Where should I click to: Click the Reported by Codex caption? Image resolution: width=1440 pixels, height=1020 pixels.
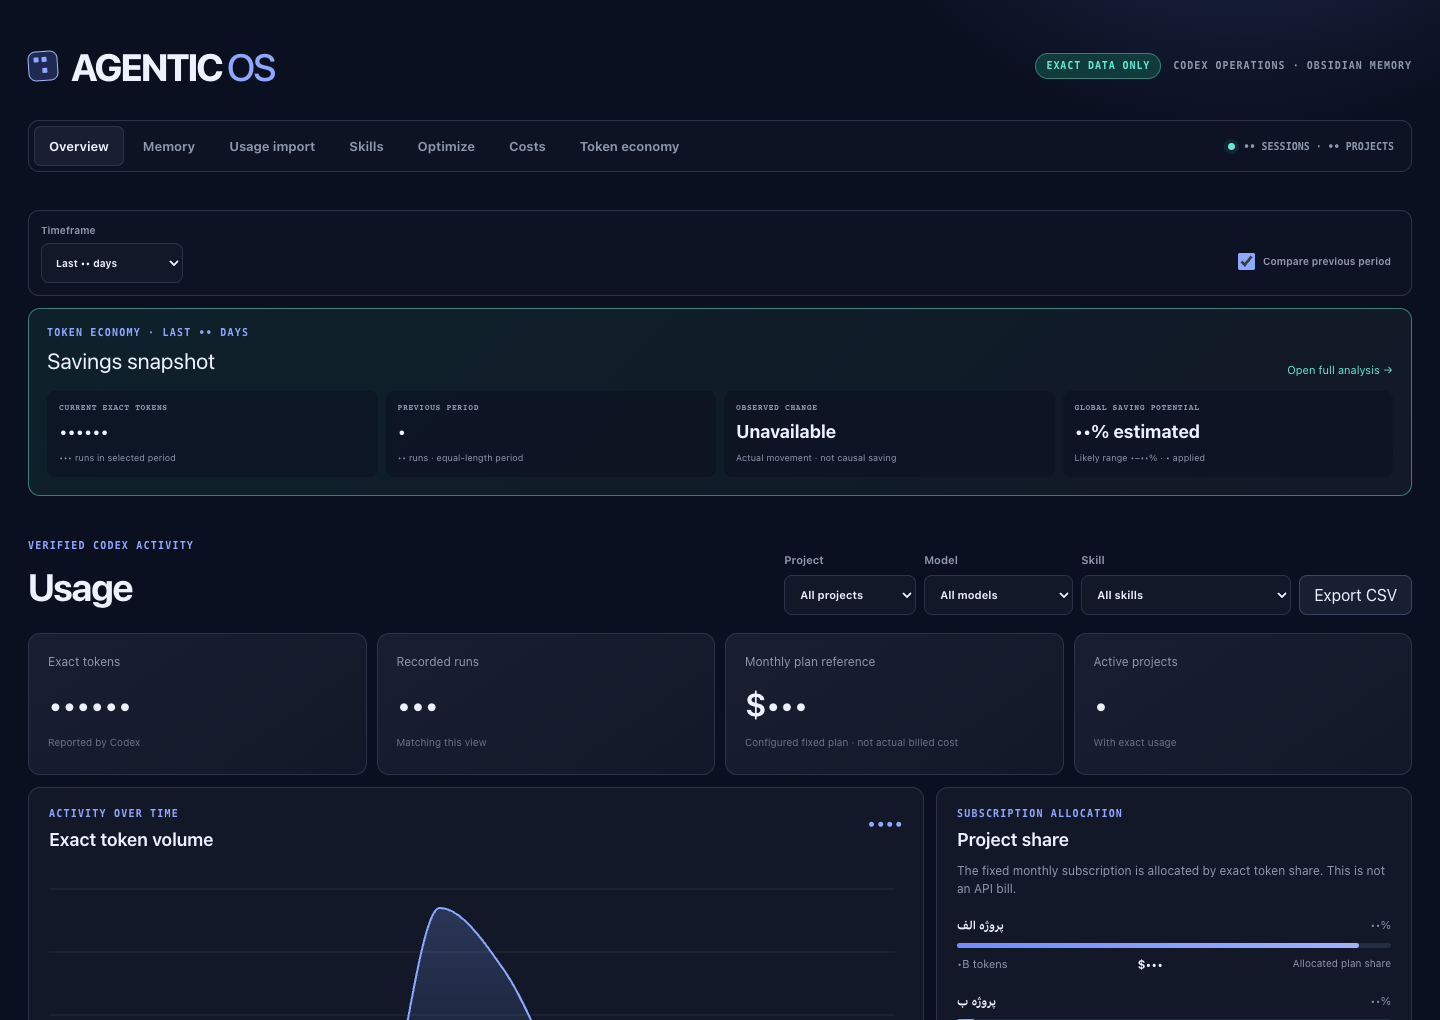pyautogui.click(x=94, y=743)
